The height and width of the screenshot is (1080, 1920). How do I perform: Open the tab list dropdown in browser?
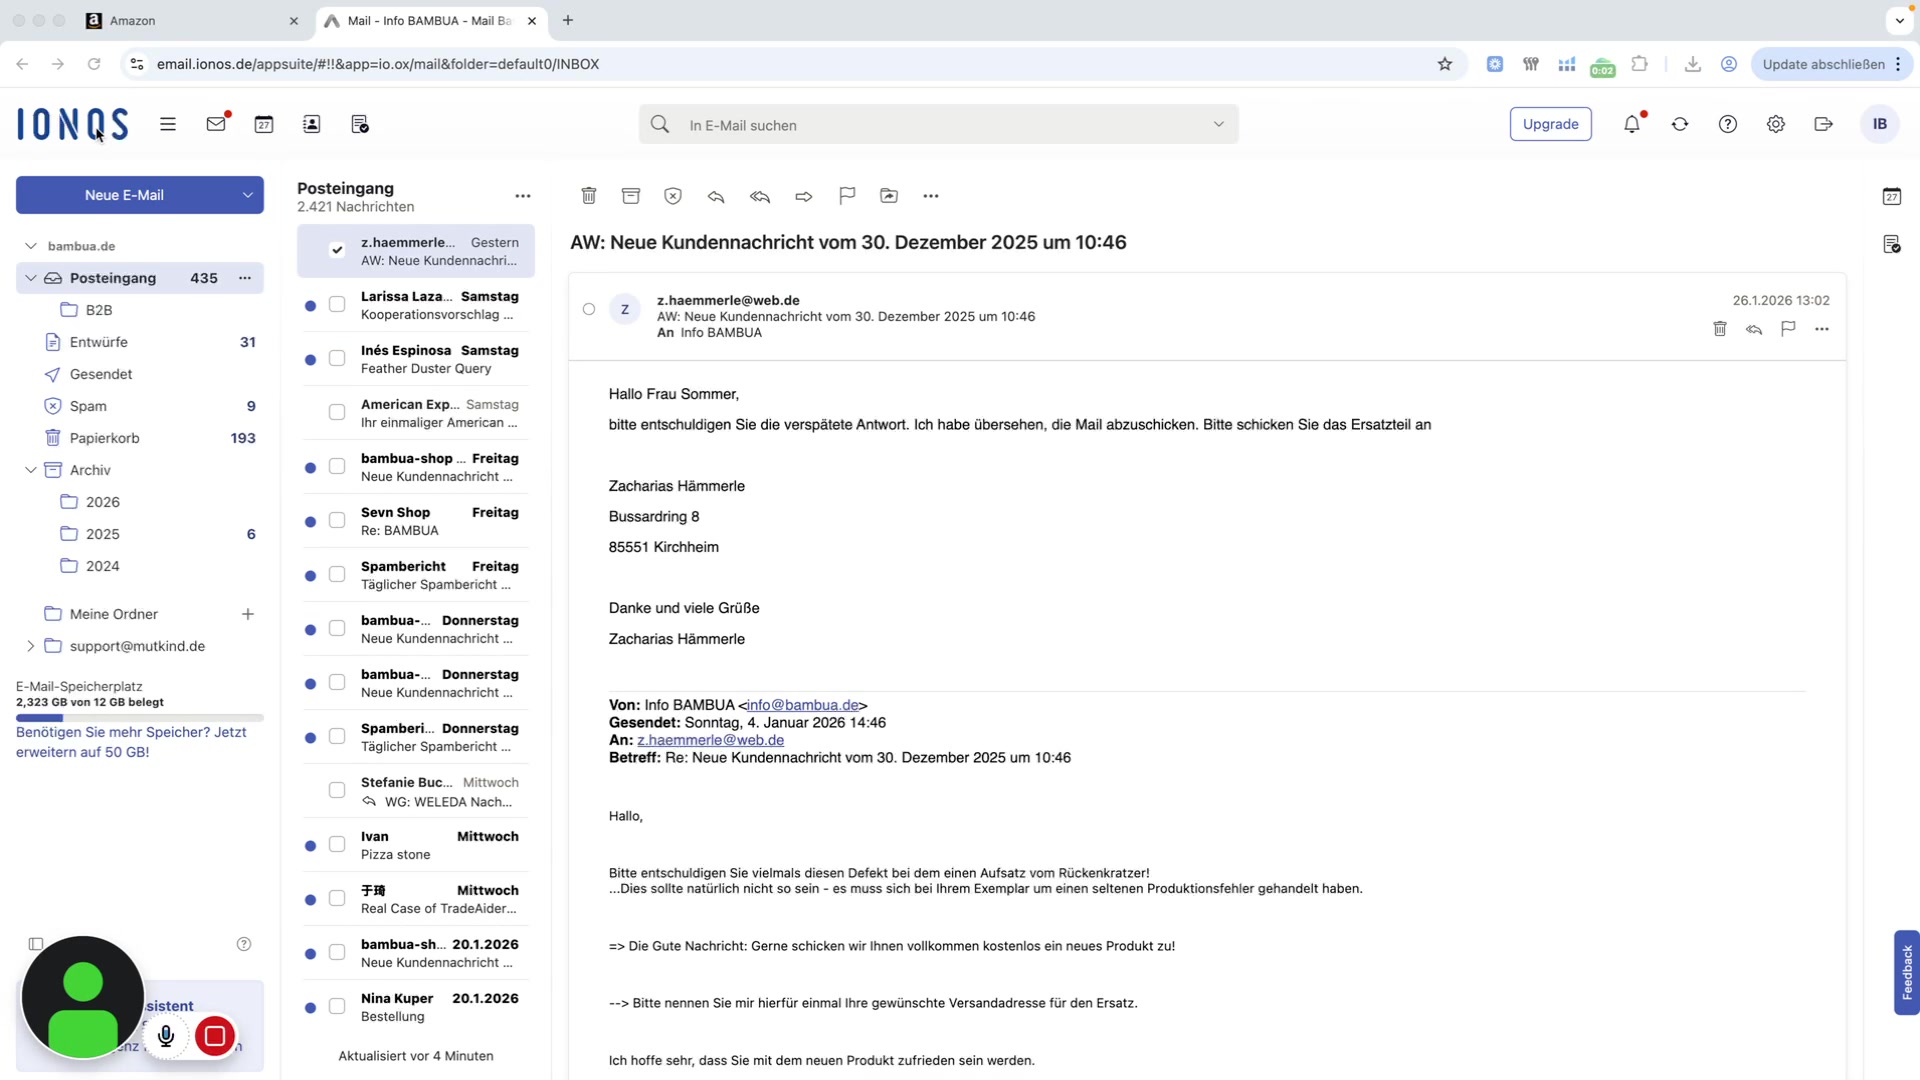[x=1899, y=20]
